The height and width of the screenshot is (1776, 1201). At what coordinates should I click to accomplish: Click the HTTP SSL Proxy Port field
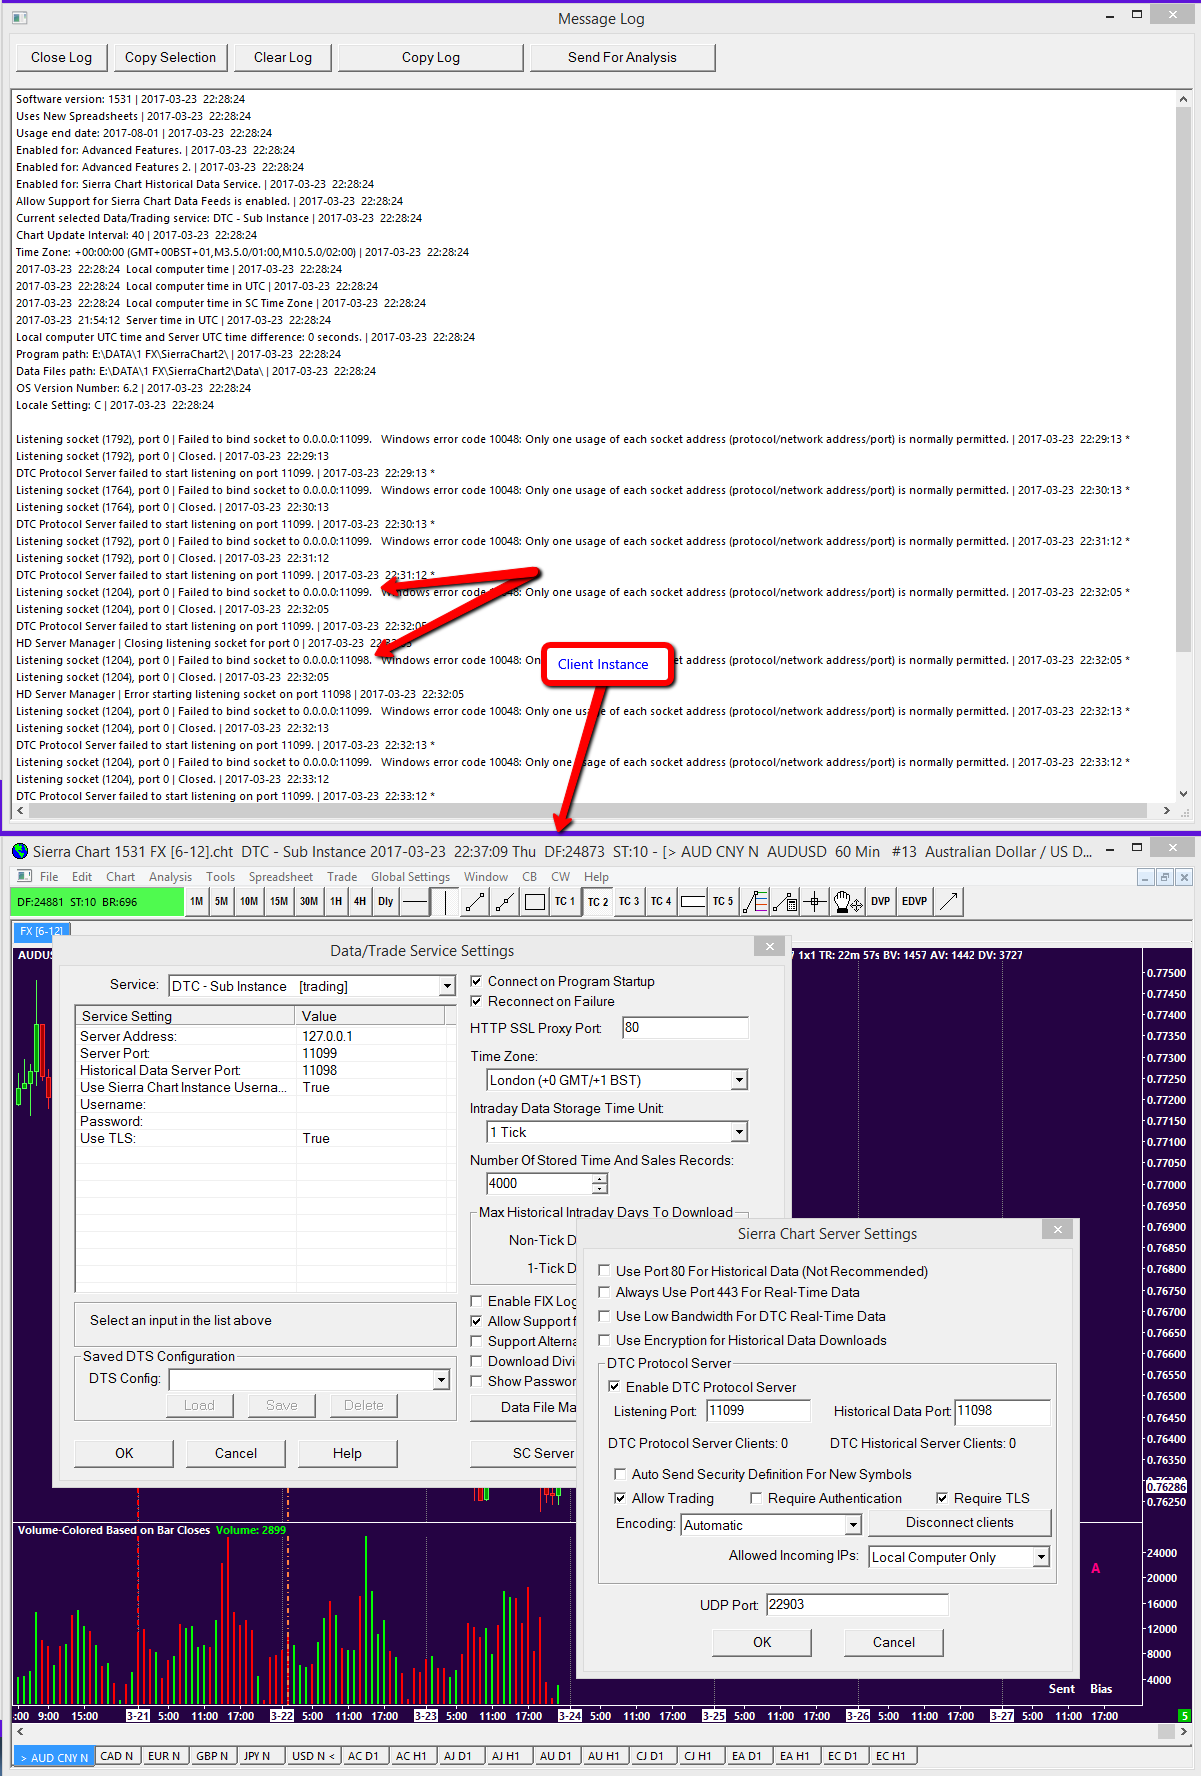[685, 1028]
